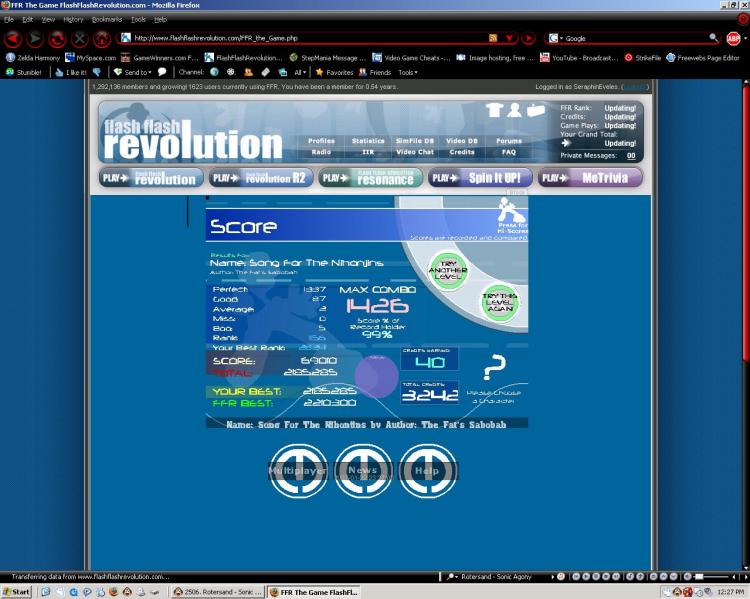The width and height of the screenshot is (750, 599).
Task: Click the Play Spin It UP! button
Action: [x=480, y=178]
